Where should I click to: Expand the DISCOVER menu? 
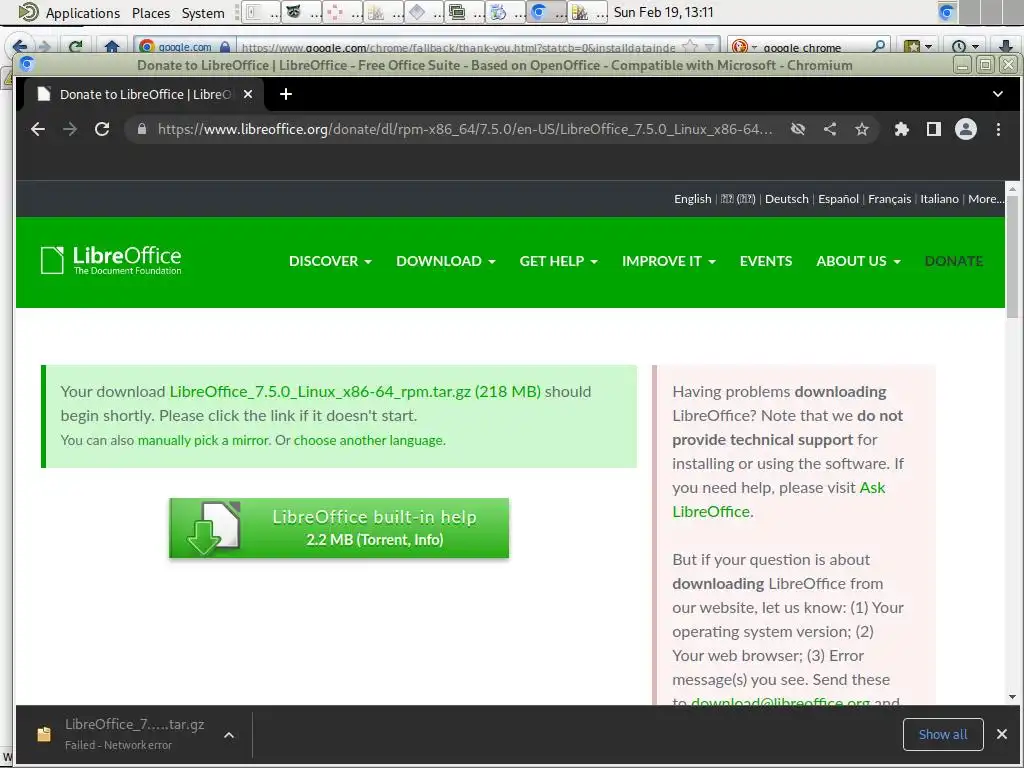tap(330, 261)
